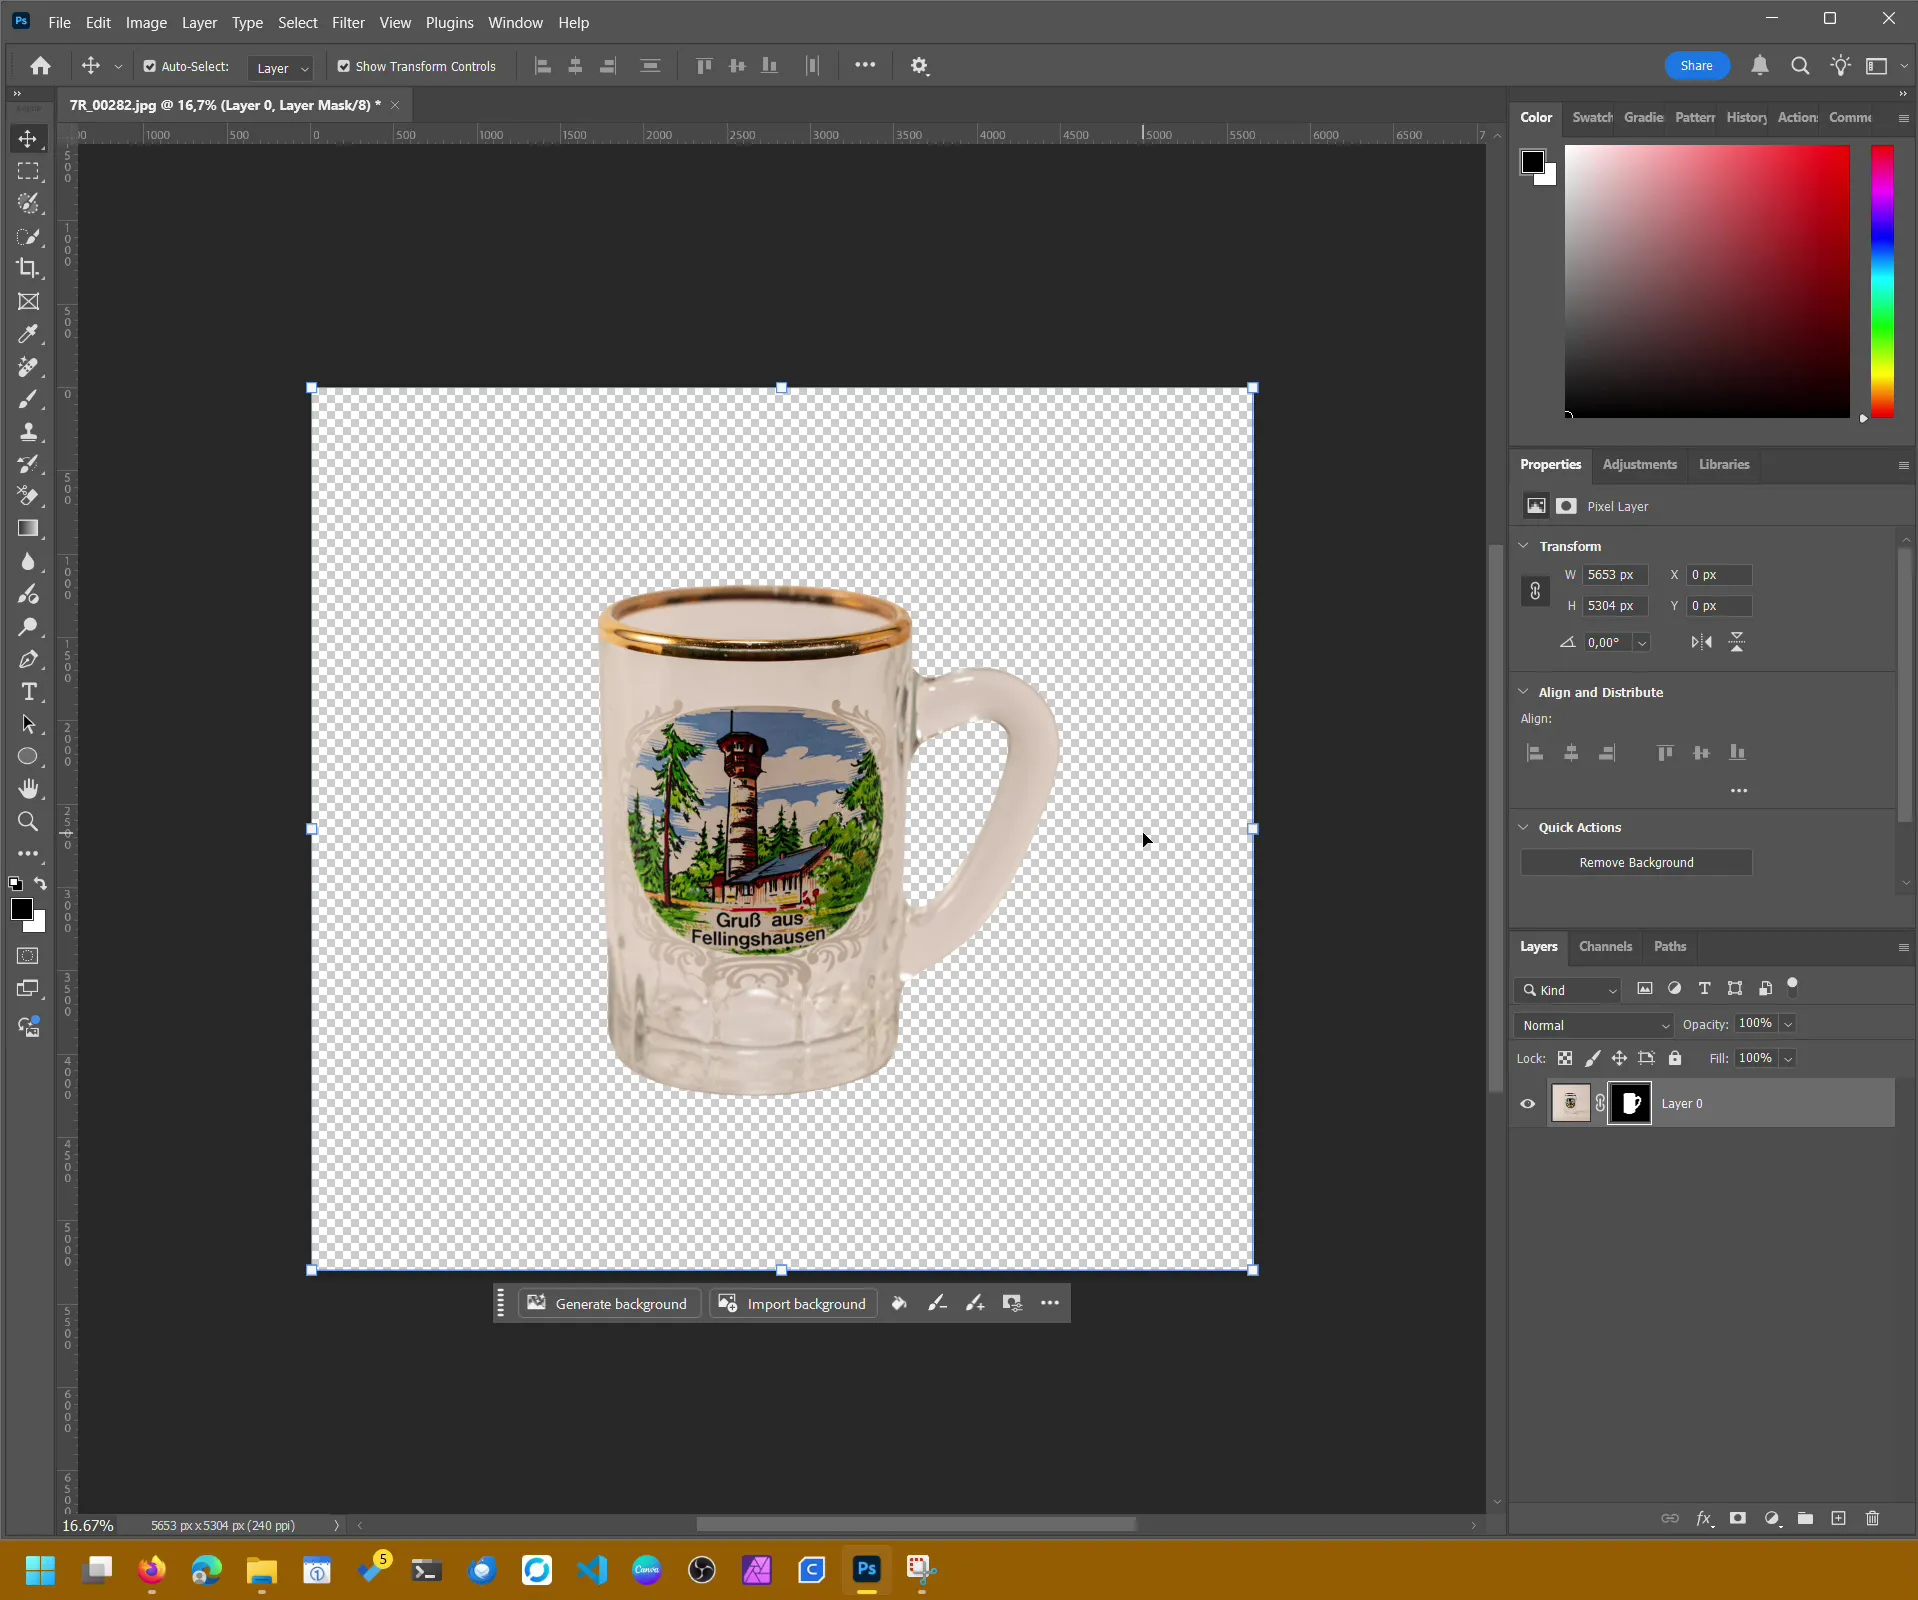Click the delete layer trash icon
This screenshot has height=1600, width=1918.
point(1872,1518)
